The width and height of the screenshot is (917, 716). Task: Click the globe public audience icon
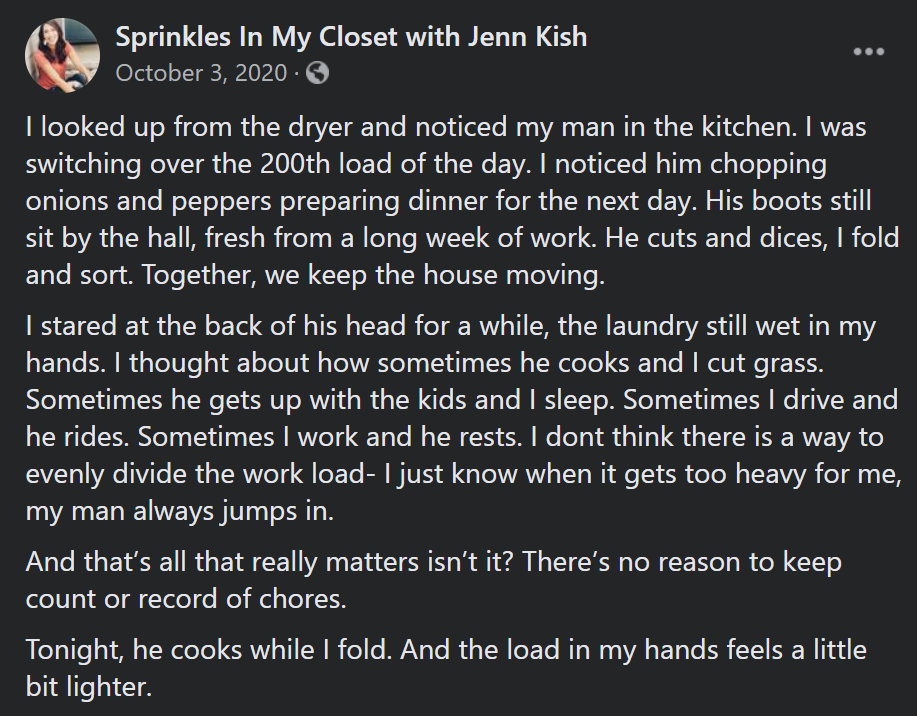317,73
